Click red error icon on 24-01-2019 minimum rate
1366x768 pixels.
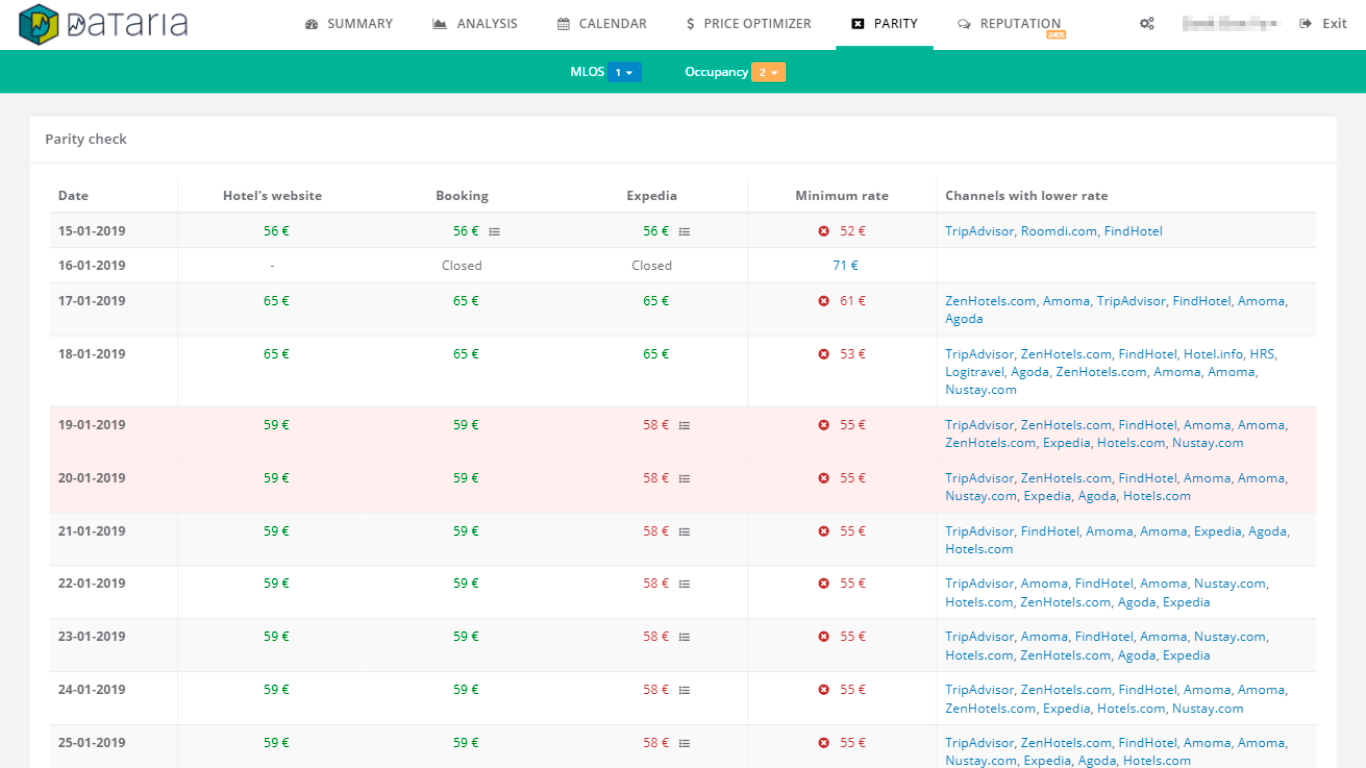pyautogui.click(x=824, y=690)
